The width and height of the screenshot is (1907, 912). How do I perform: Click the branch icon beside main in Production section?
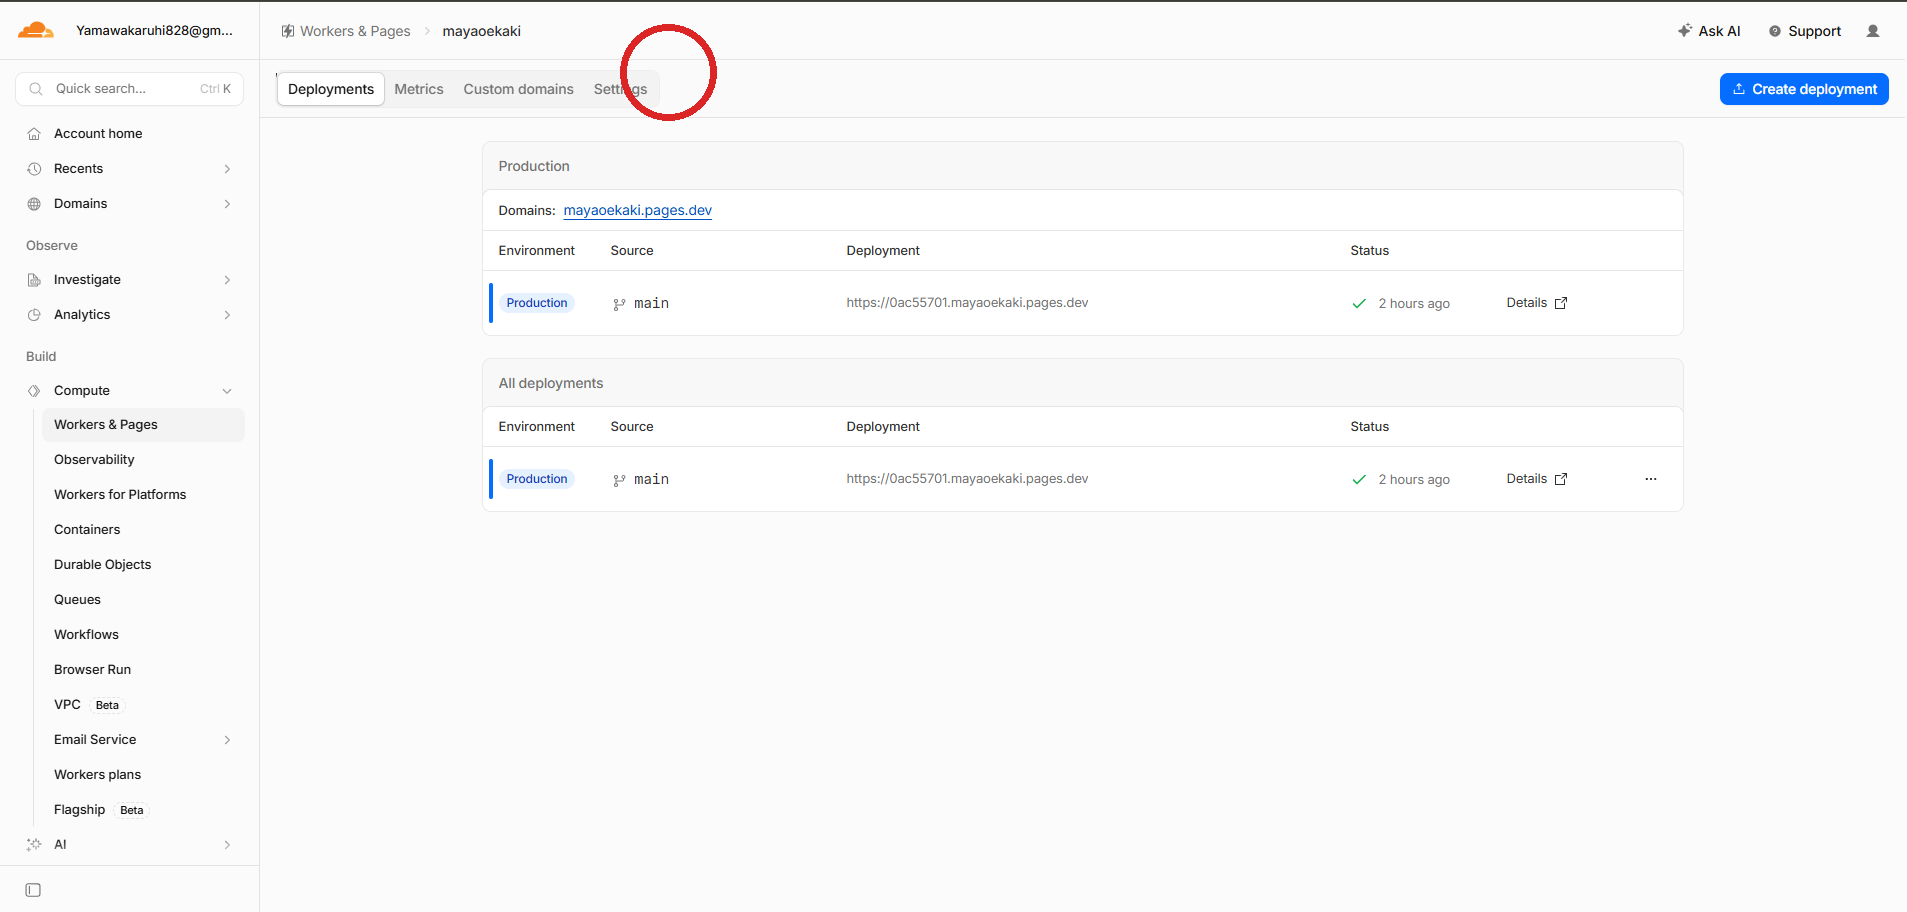[x=619, y=304]
